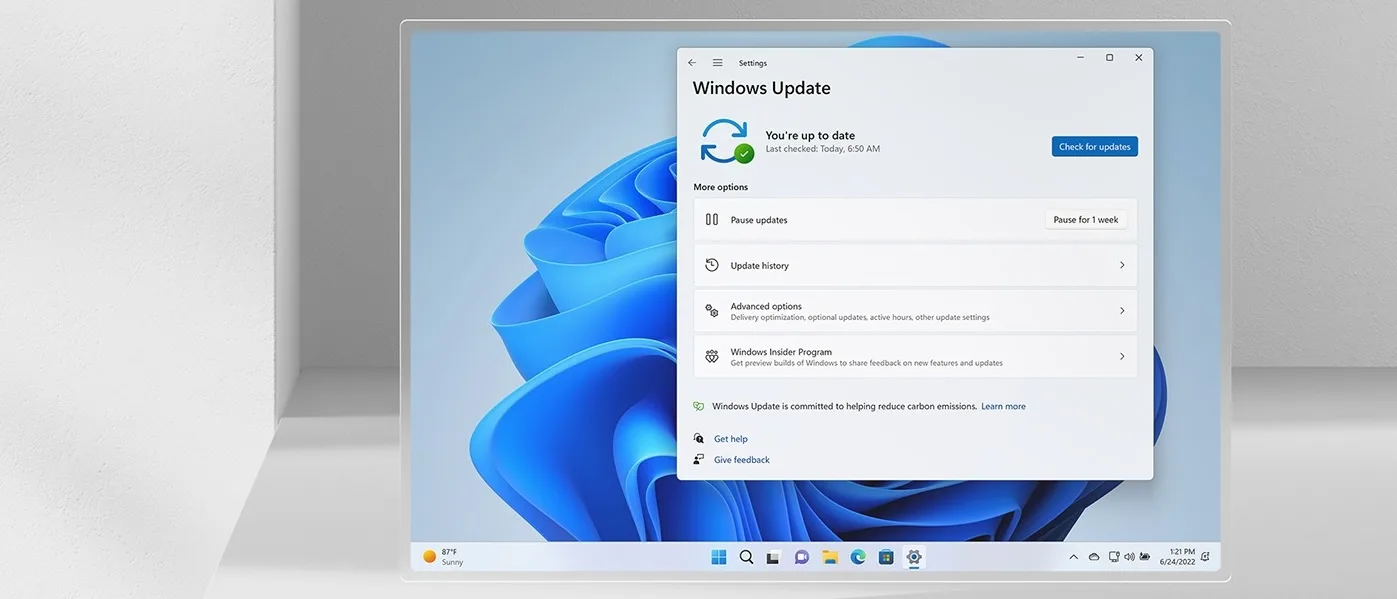Click the Give feedback link
The height and width of the screenshot is (599, 1397).
[x=741, y=460]
